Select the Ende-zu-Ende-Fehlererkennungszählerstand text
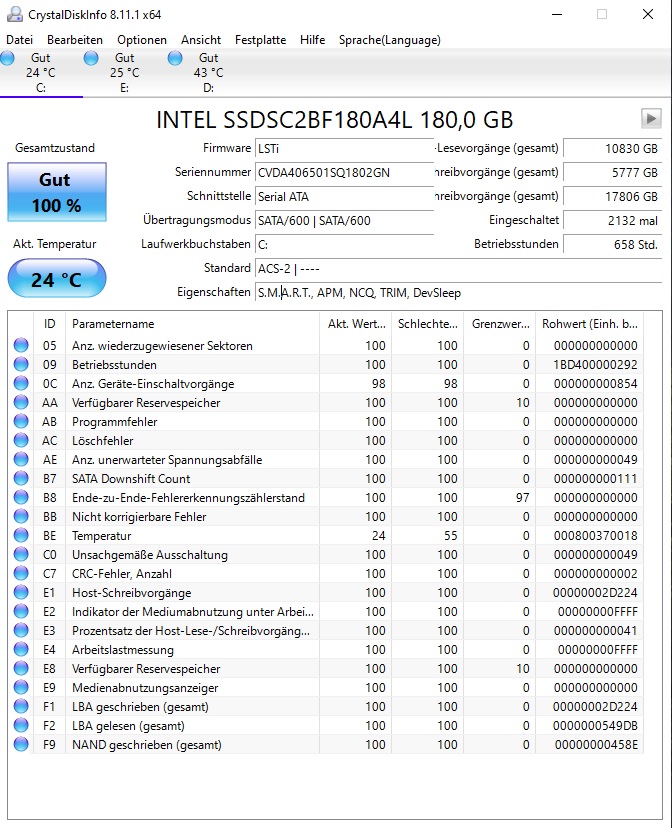The height and width of the screenshot is (828, 672). tap(188, 498)
